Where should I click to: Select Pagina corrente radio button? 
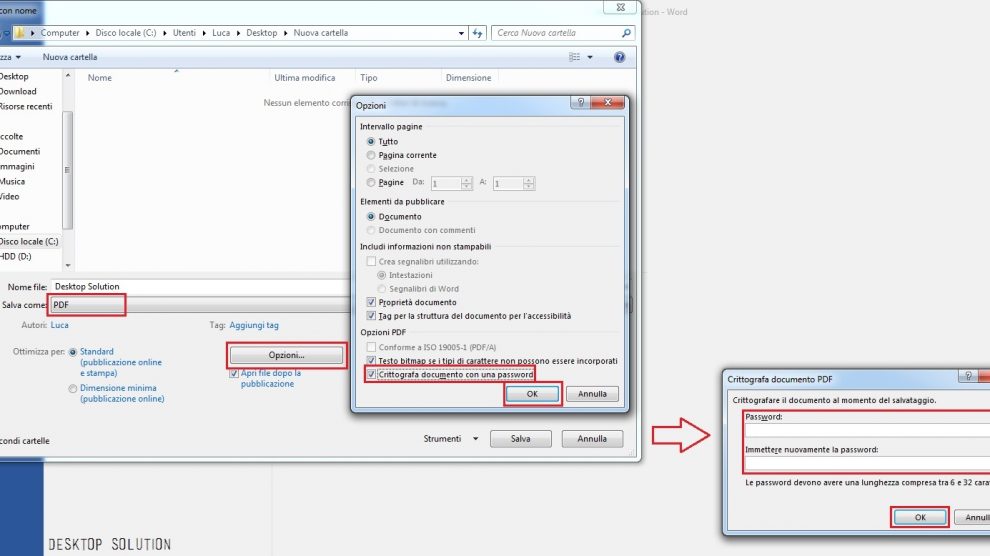[371, 155]
